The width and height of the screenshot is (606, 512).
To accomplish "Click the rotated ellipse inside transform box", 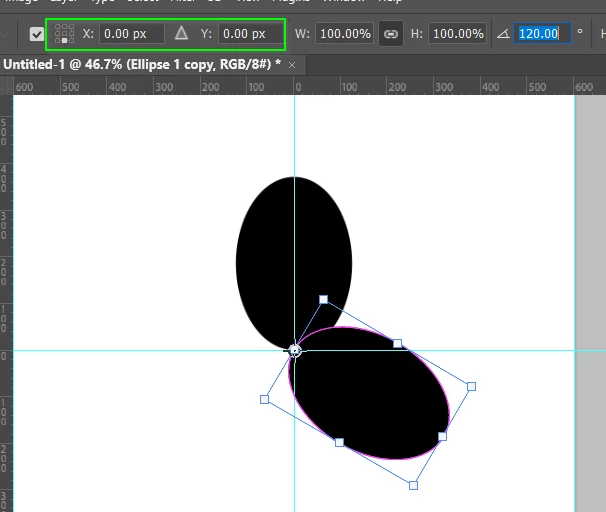I will pyautogui.click(x=369, y=393).
